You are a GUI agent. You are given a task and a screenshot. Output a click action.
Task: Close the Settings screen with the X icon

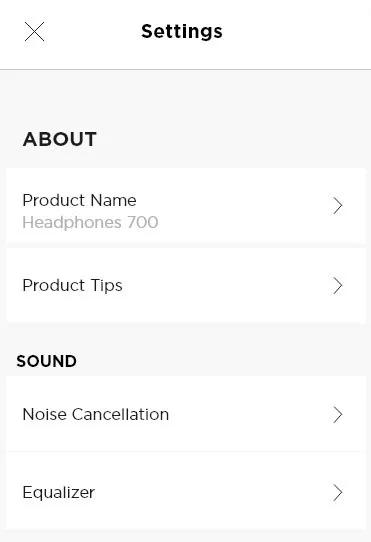(x=35, y=31)
